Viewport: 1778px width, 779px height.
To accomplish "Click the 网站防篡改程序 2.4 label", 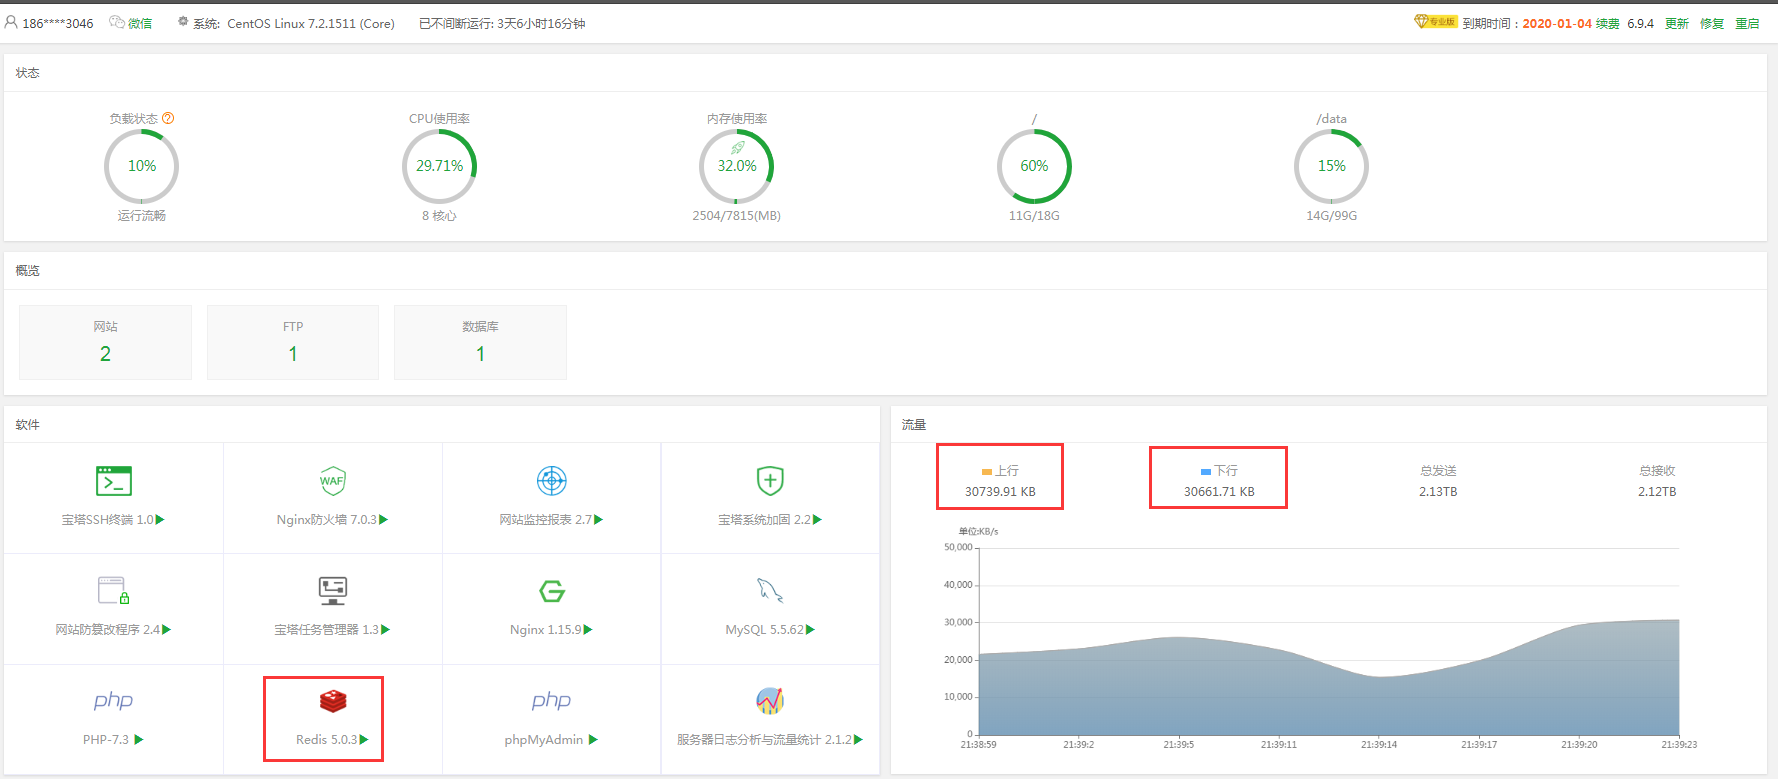I will coord(107,630).
